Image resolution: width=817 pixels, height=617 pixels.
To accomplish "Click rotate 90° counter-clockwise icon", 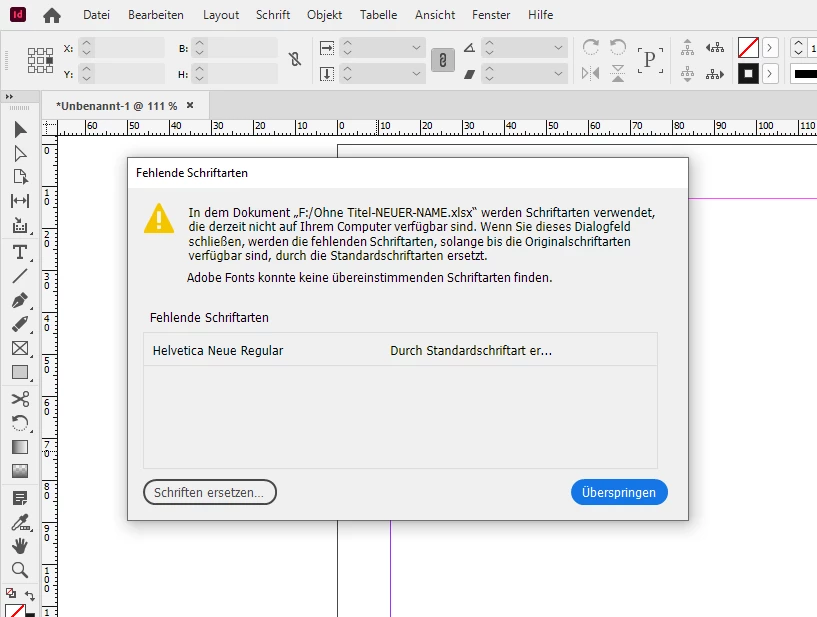I will click(x=618, y=47).
